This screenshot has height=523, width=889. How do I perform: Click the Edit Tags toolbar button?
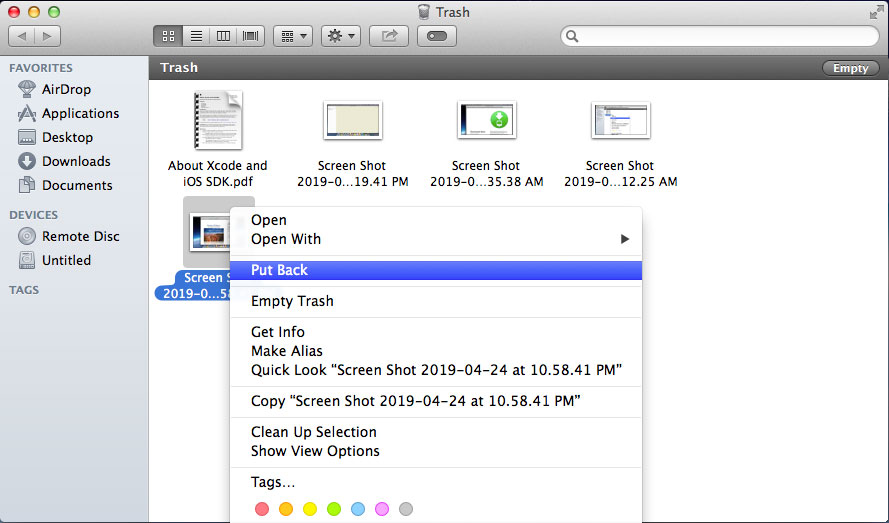437,36
